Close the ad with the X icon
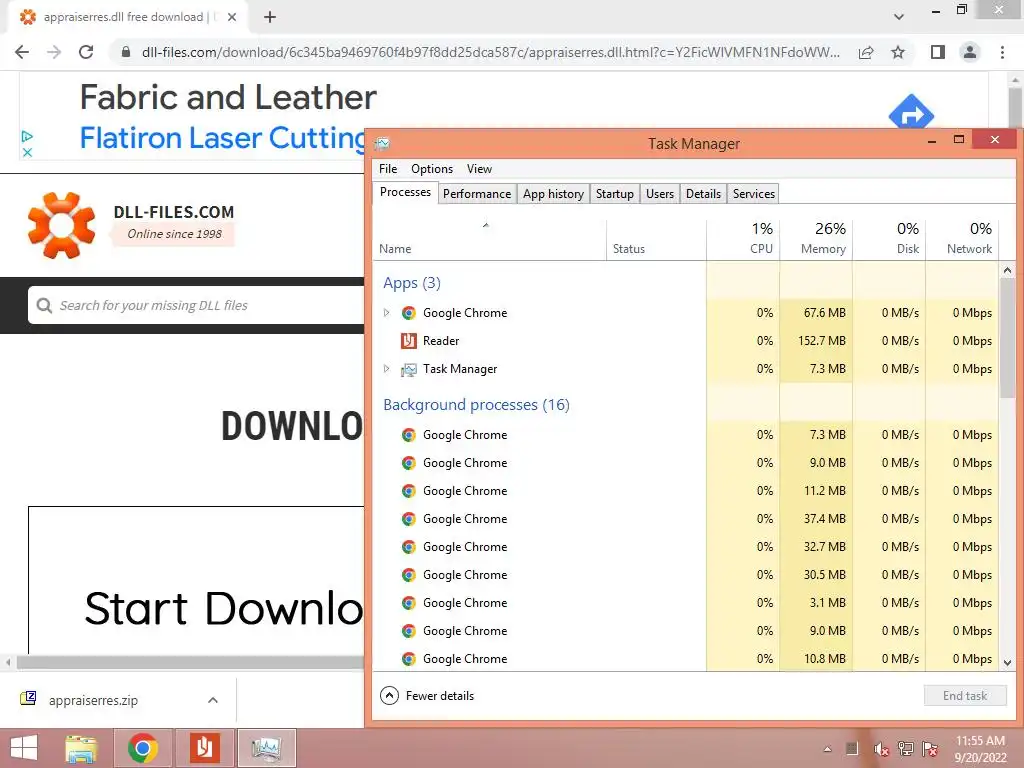The width and height of the screenshot is (1024, 768). click(27, 152)
